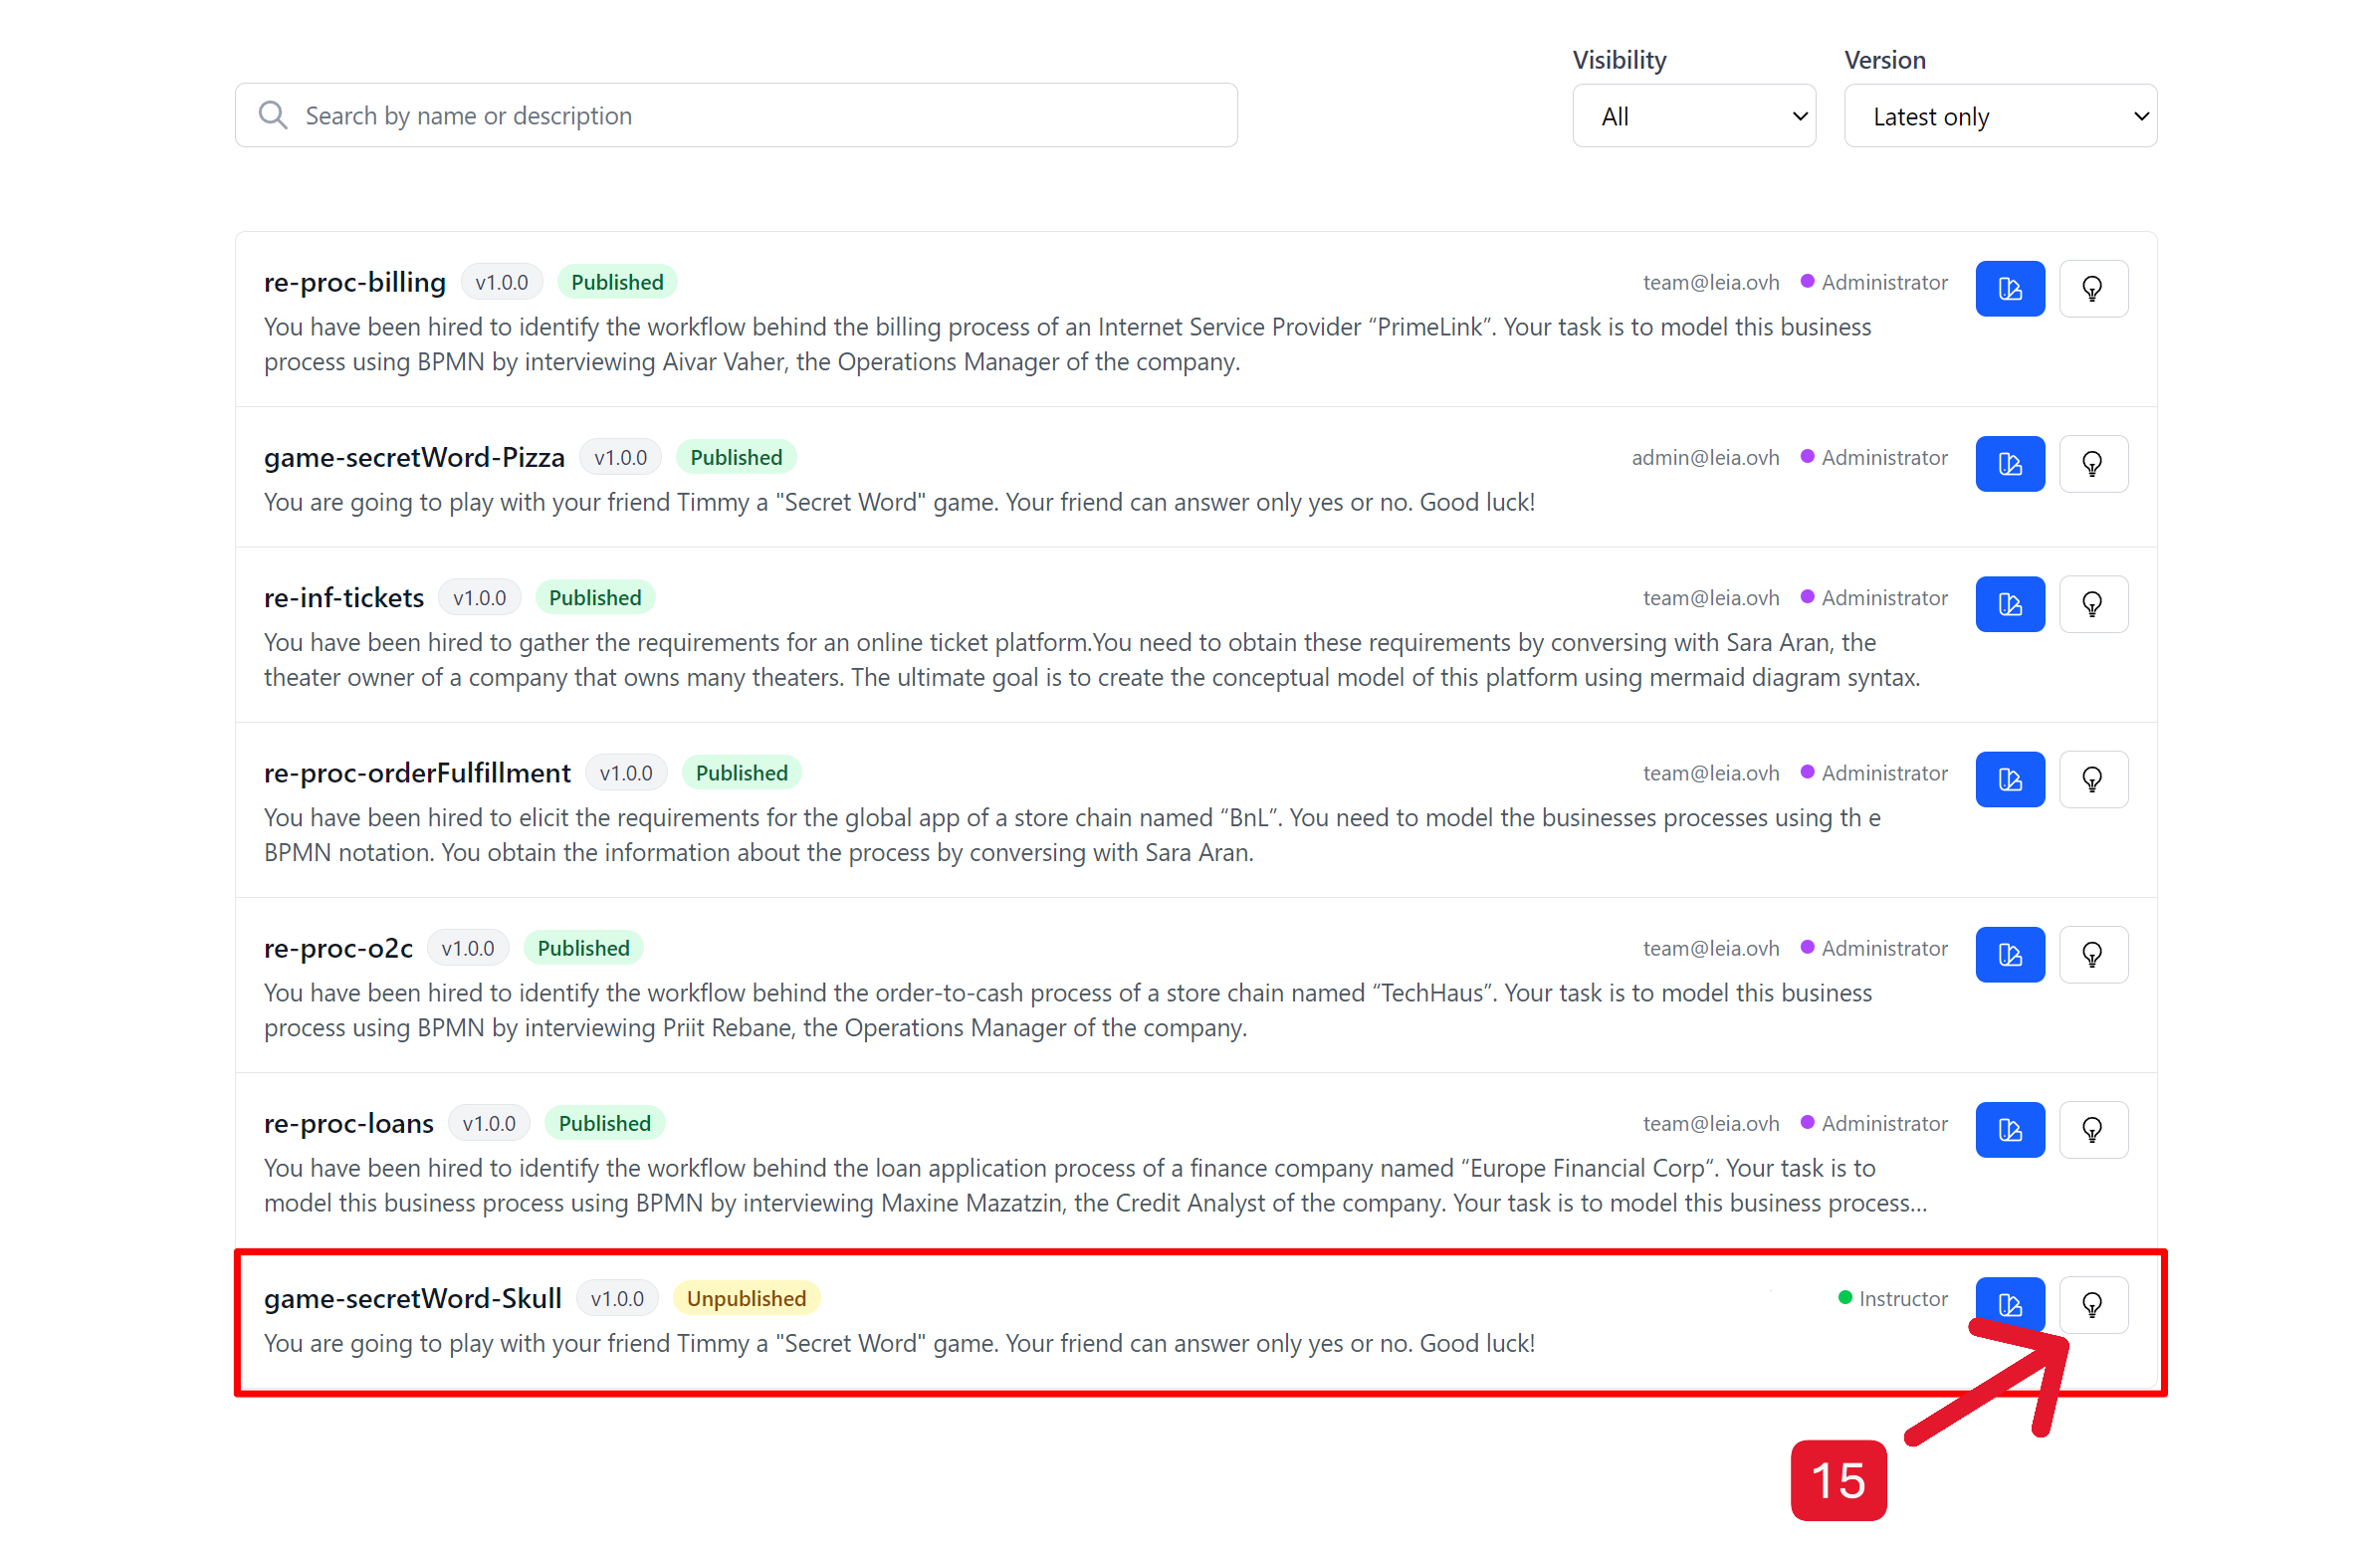Click into Search by name or description field

click(x=750, y=116)
